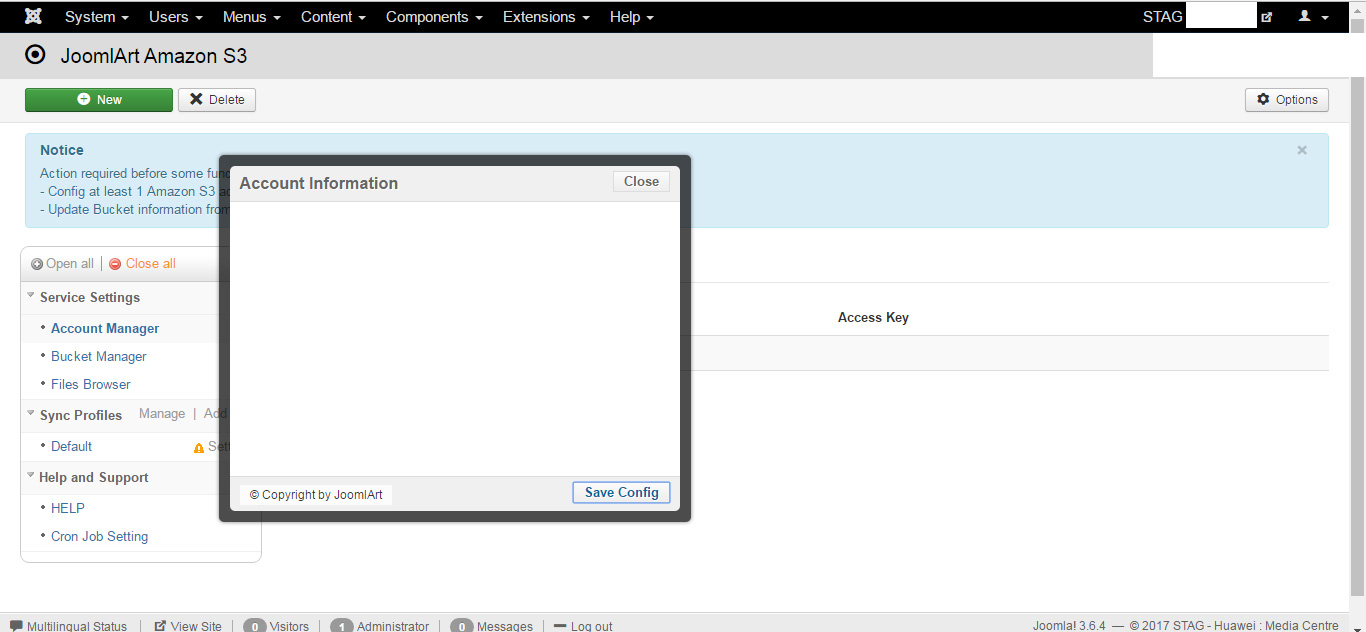The width and height of the screenshot is (1366, 632).
Task: Open Bucket Manager
Action: [x=99, y=356]
